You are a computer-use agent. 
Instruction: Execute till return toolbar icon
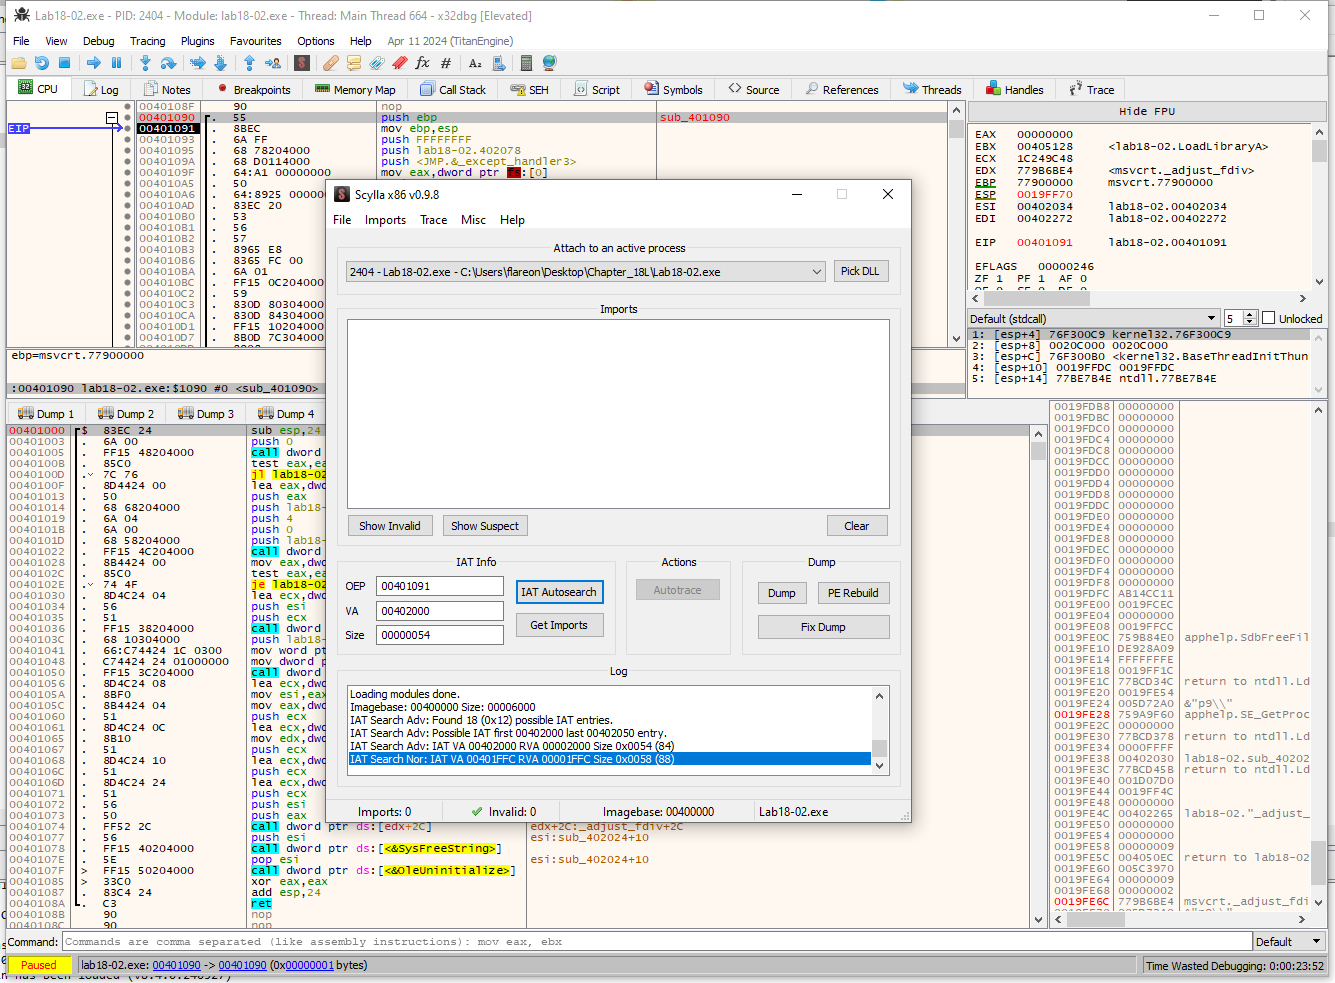(x=249, y=63)
